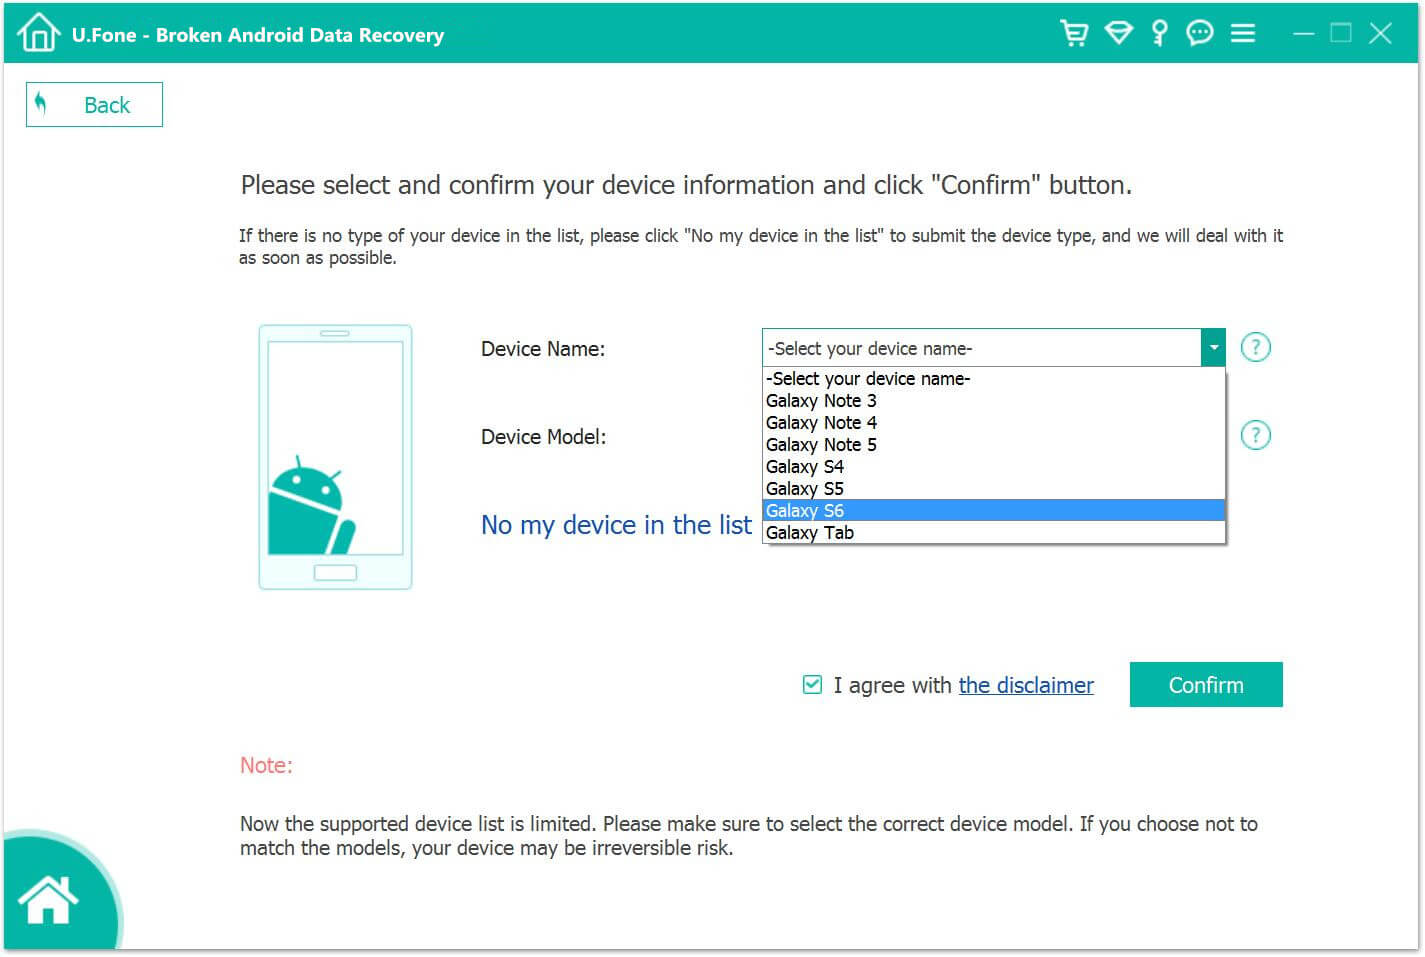Choose Galaxy Note 3 in the dropdown
Viewport: 1425px width, 957px height.
(x=821, y=401)
